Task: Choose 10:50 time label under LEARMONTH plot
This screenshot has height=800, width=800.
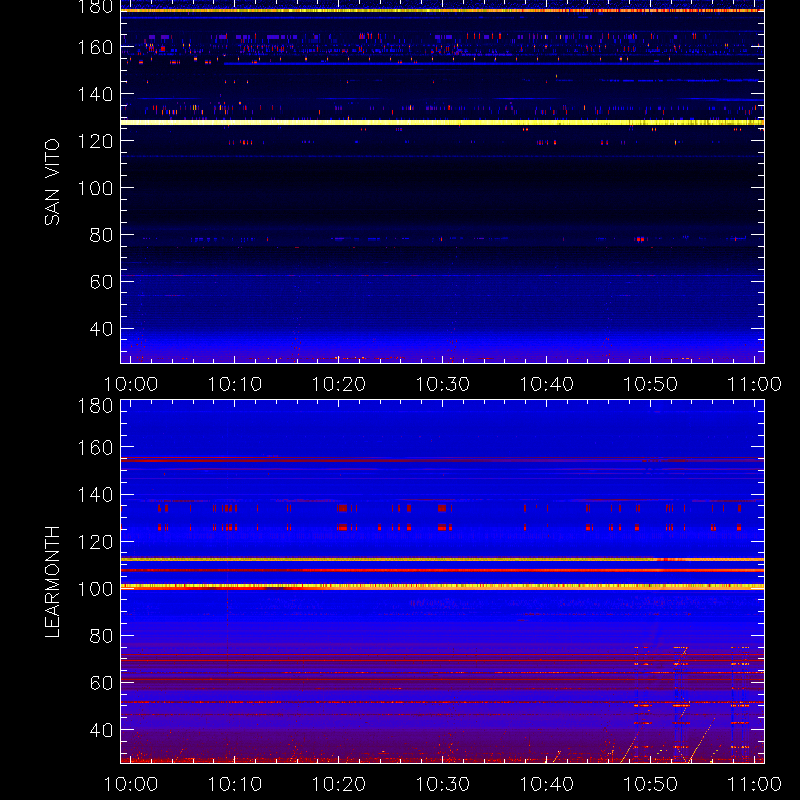Action: point(651,784)
